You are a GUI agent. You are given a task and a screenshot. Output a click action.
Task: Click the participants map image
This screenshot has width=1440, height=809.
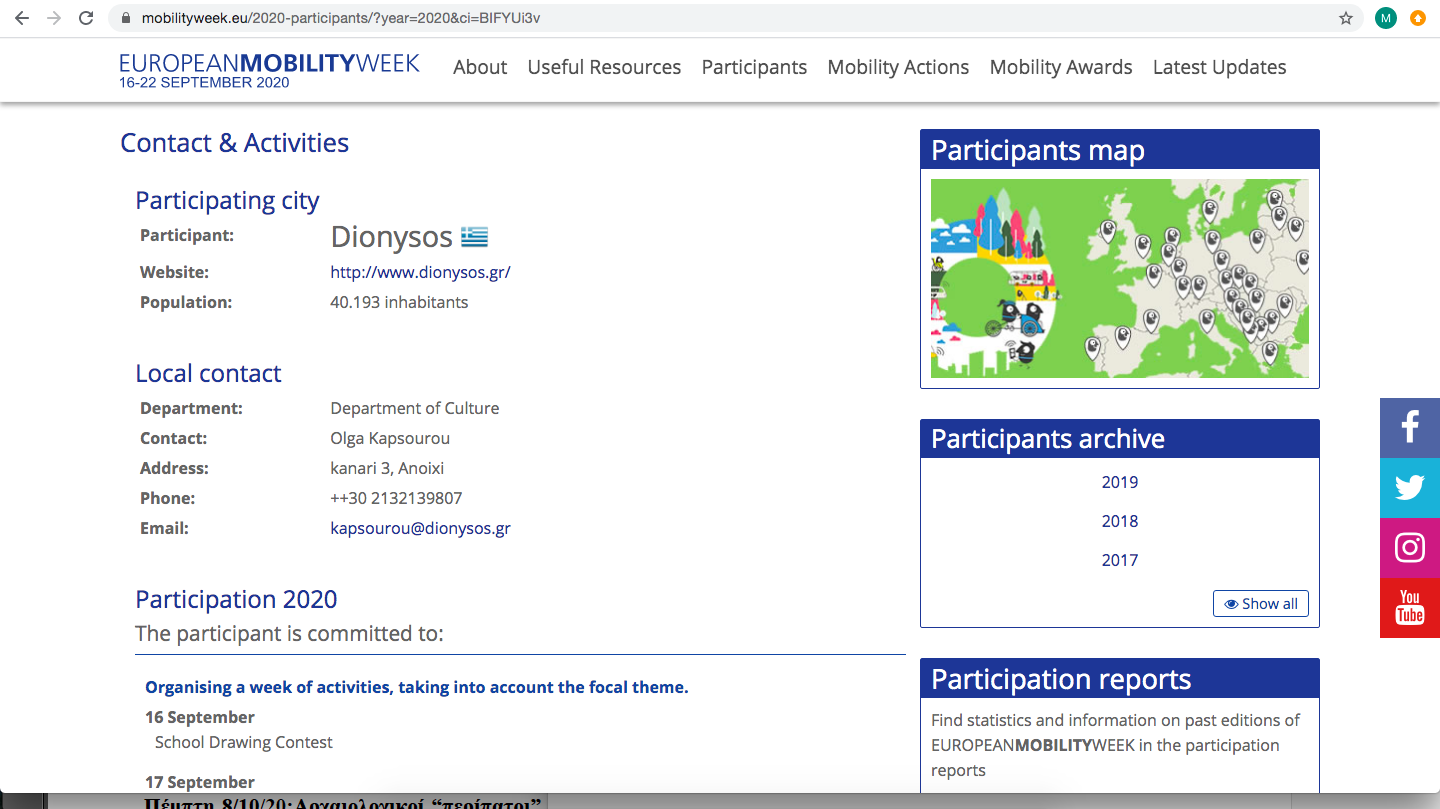(1120, 278)
